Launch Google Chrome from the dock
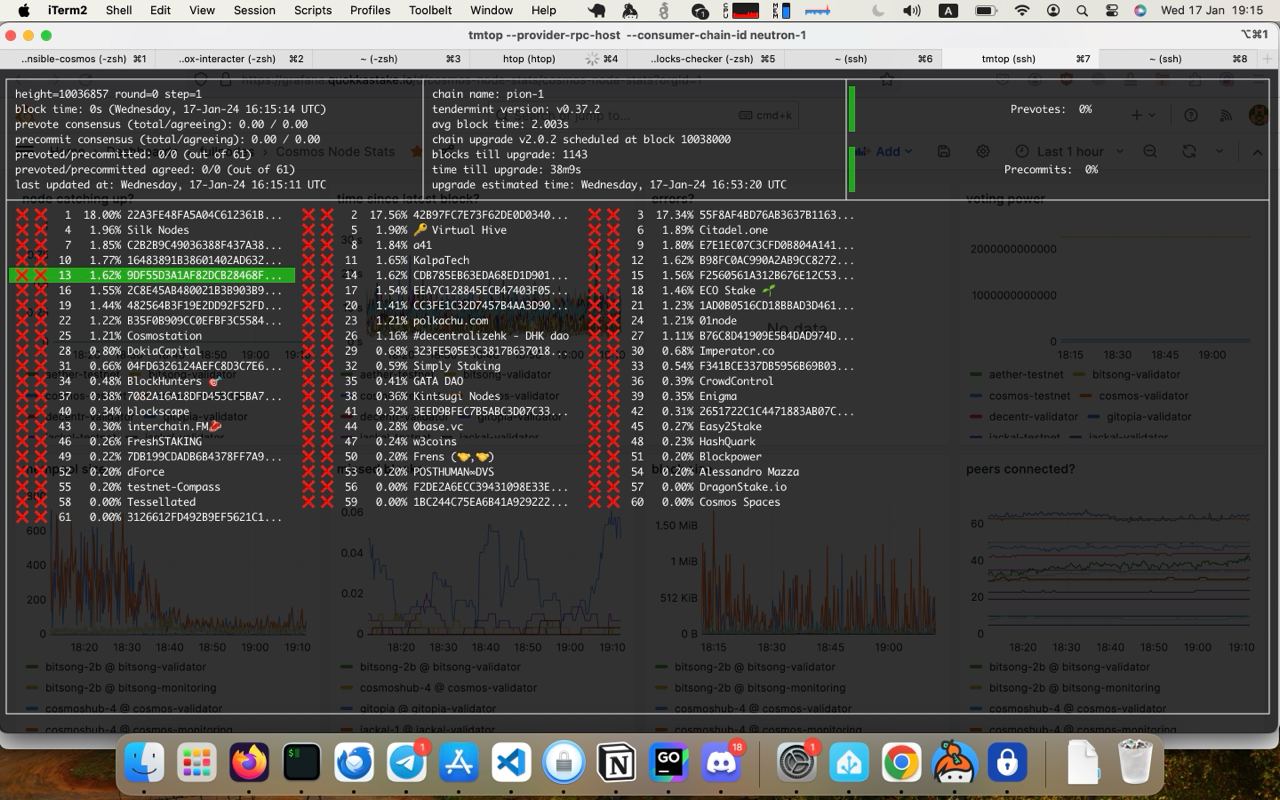 [x=901, y=763]
